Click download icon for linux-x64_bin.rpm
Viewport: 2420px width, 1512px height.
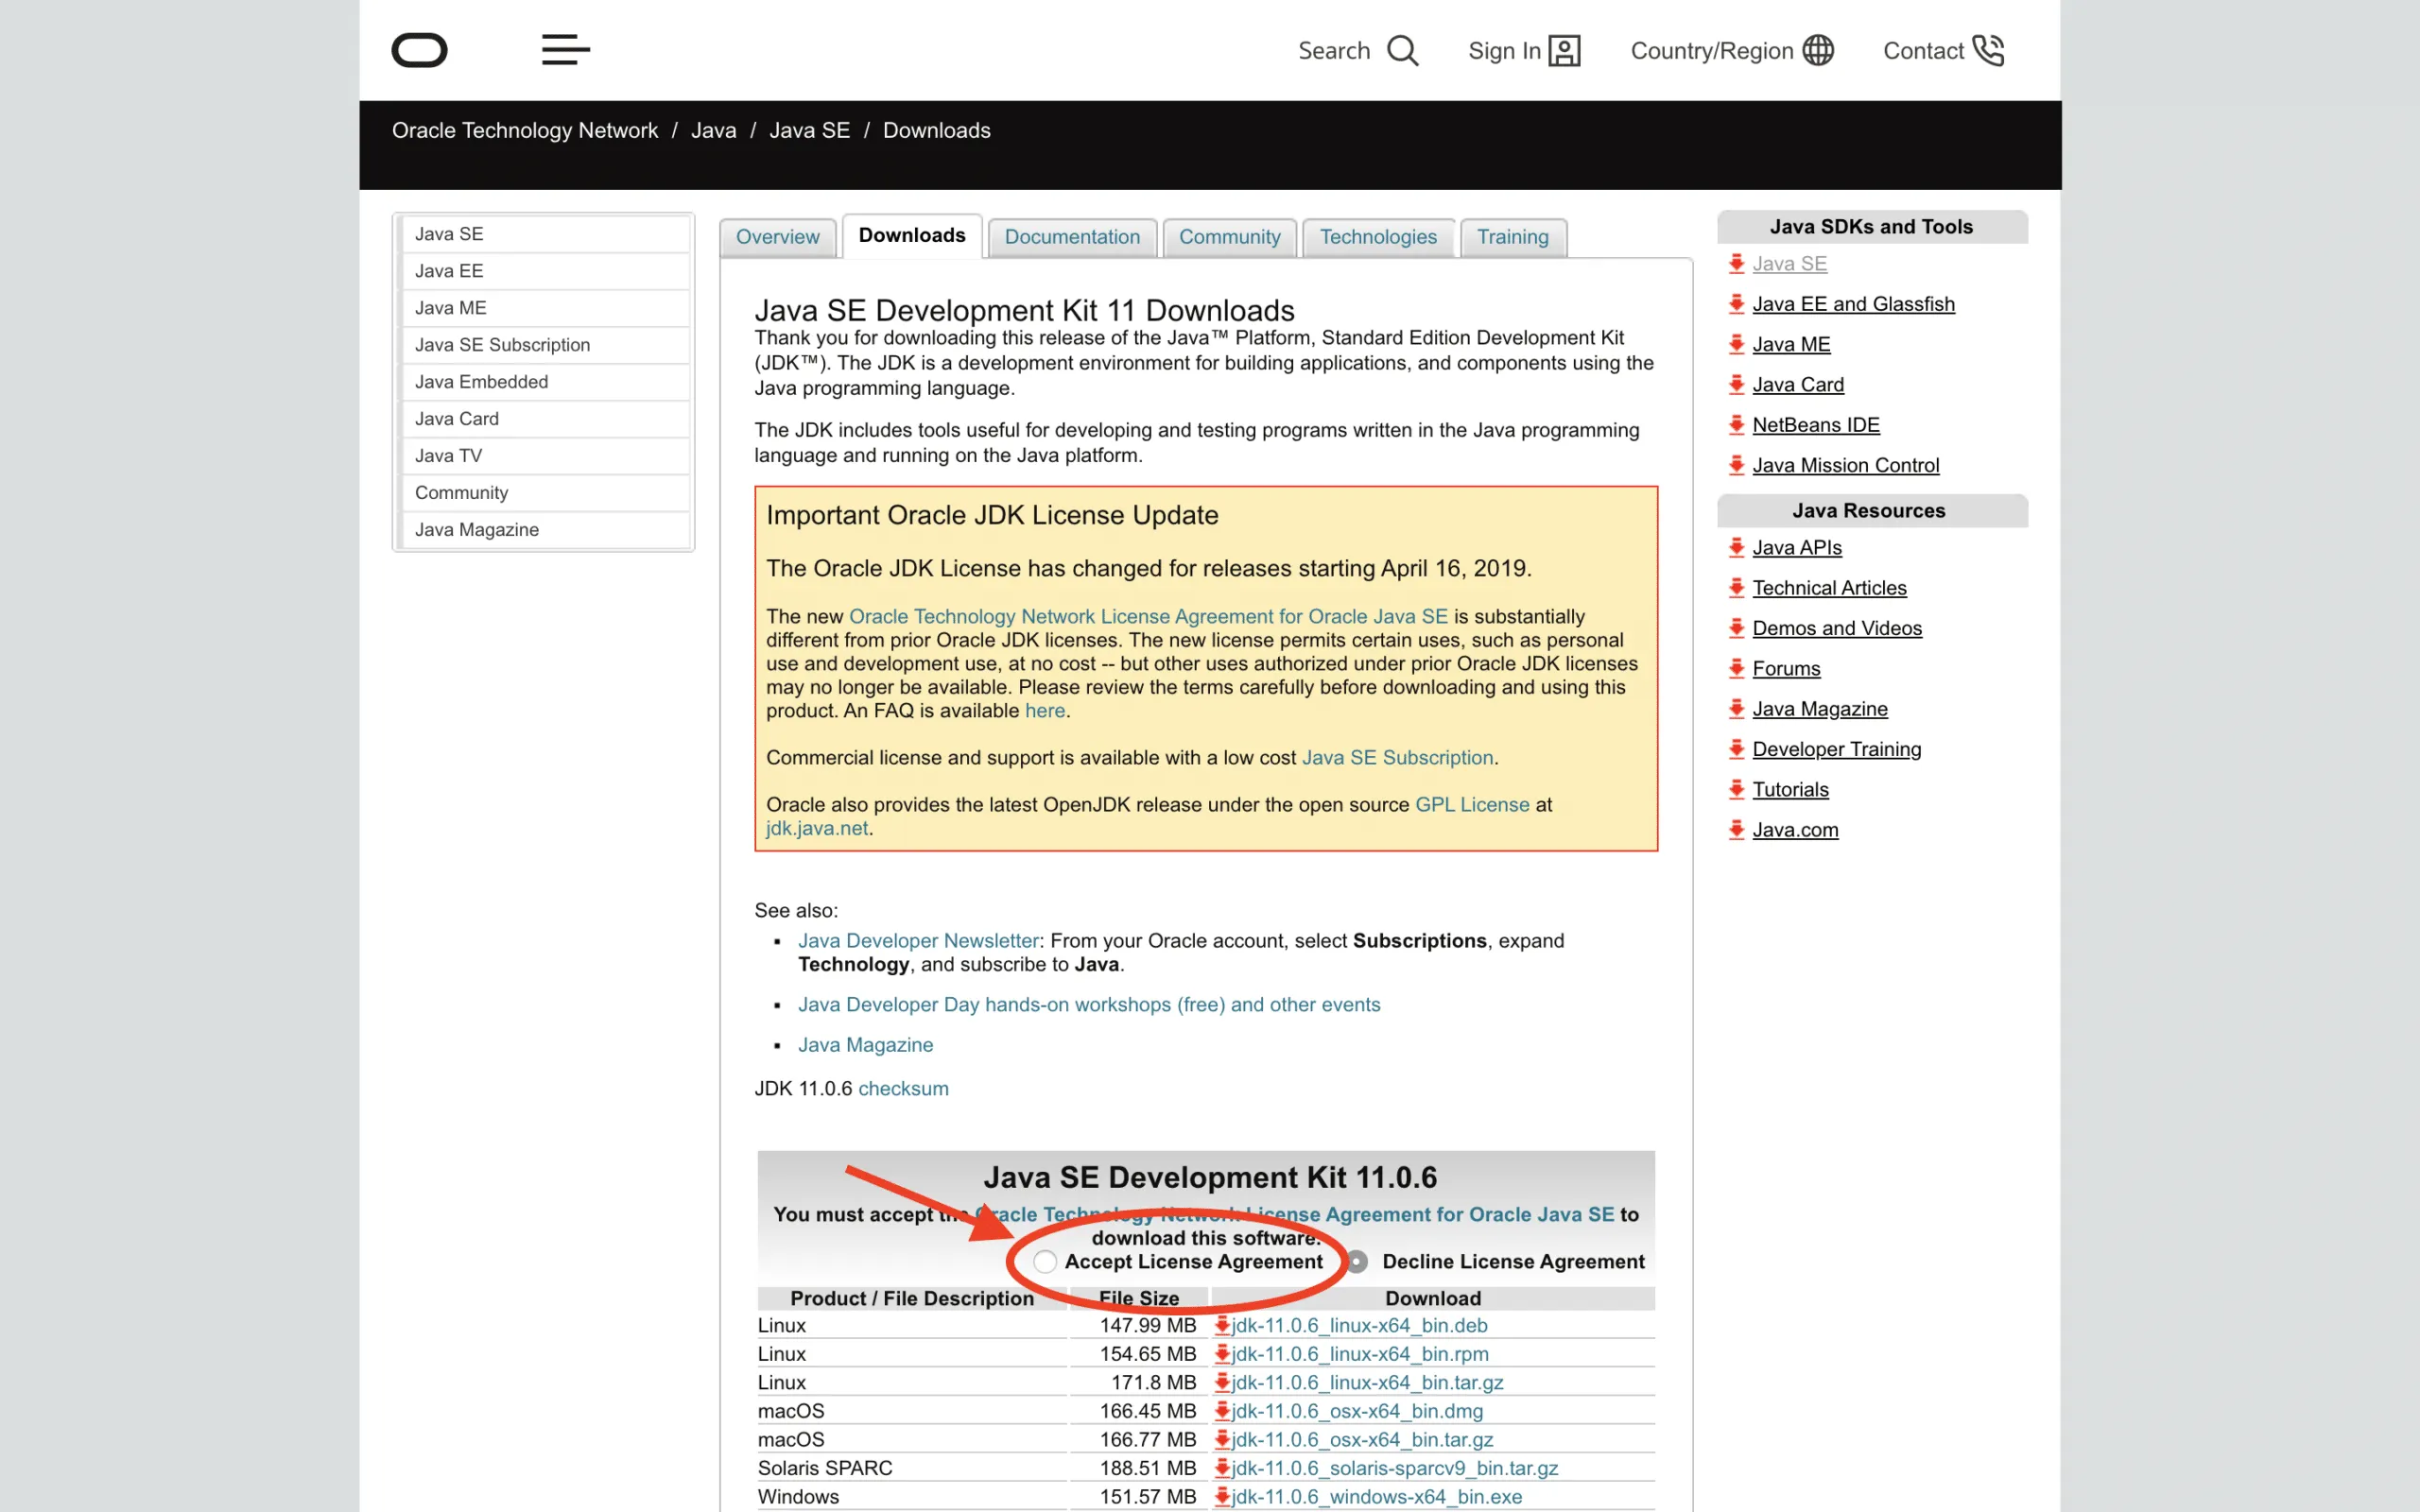1222,1354
